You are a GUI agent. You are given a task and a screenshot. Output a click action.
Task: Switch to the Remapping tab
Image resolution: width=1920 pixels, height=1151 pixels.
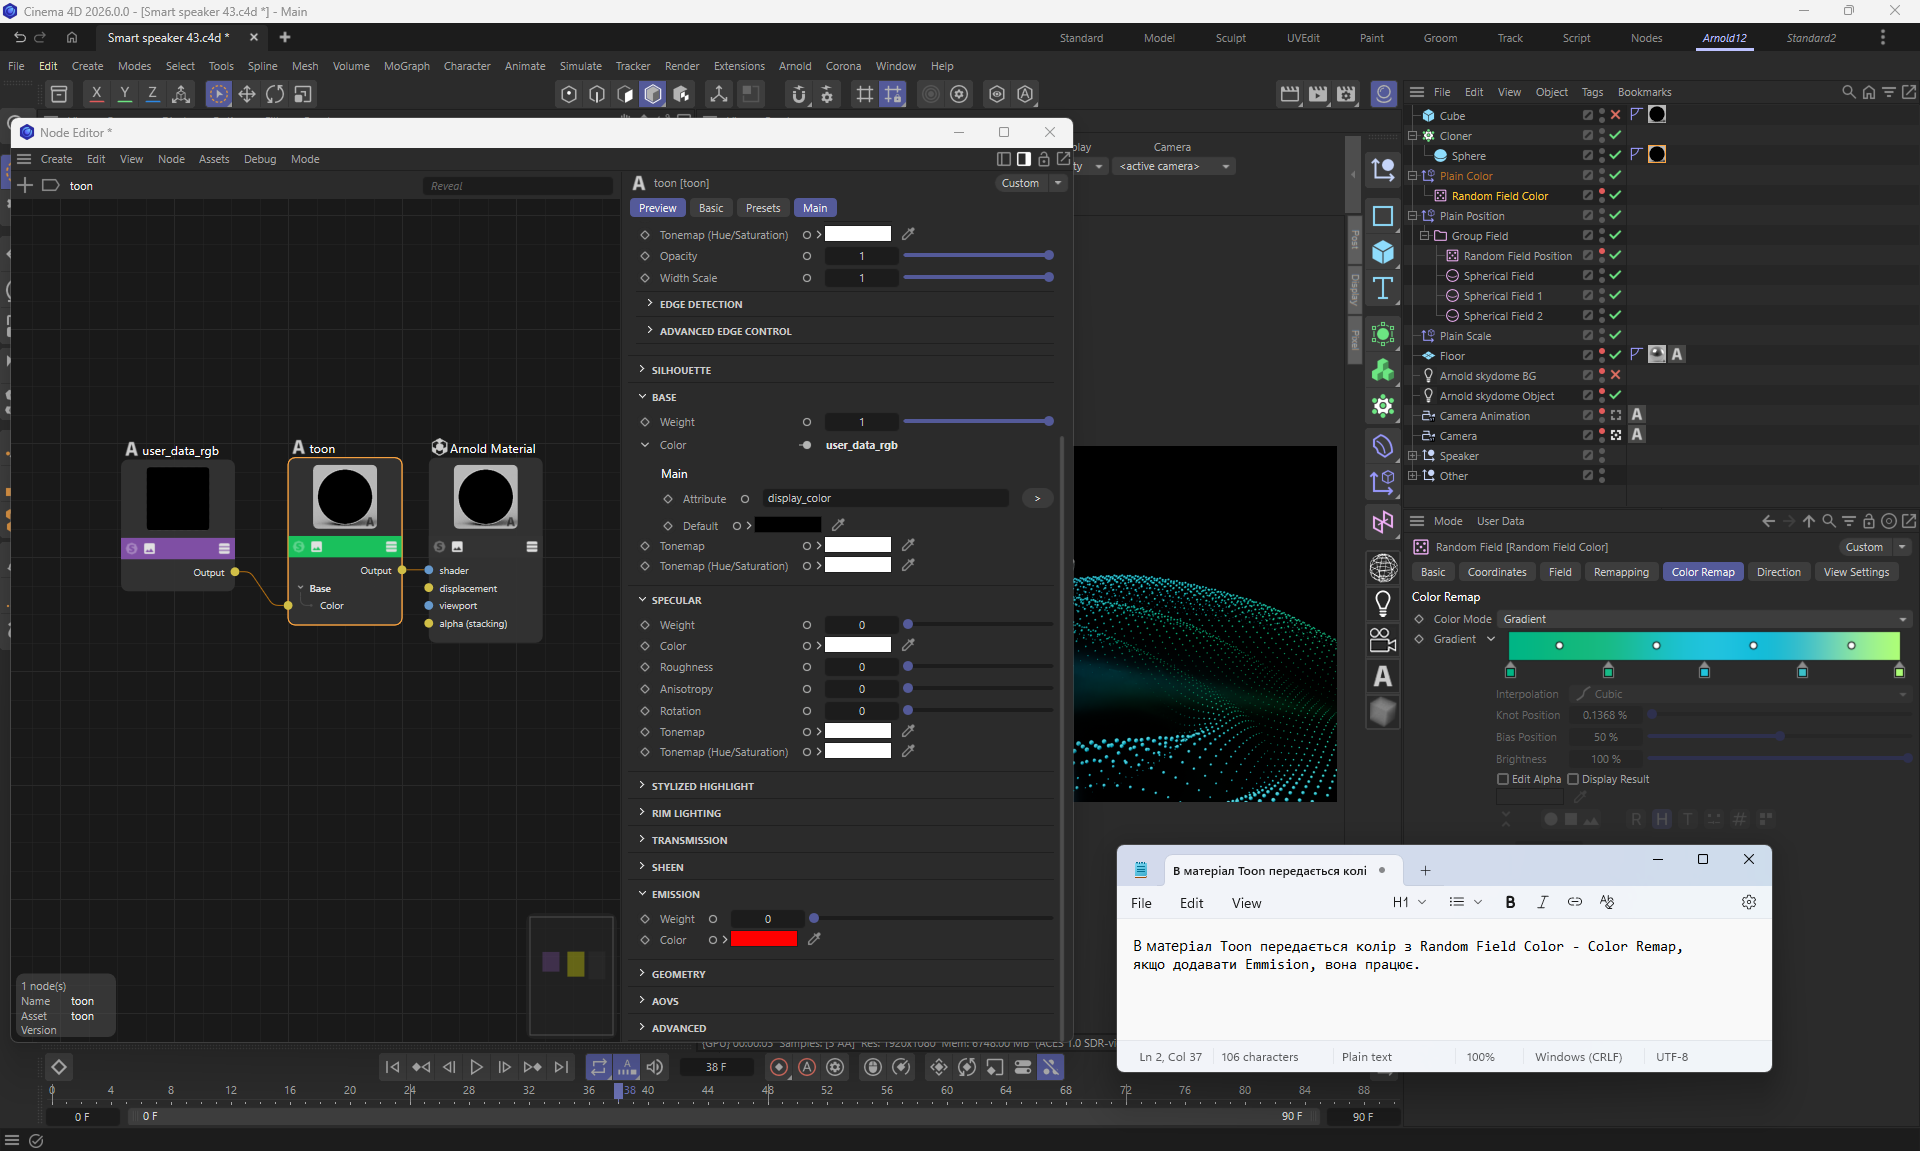tap(1620, 572)
